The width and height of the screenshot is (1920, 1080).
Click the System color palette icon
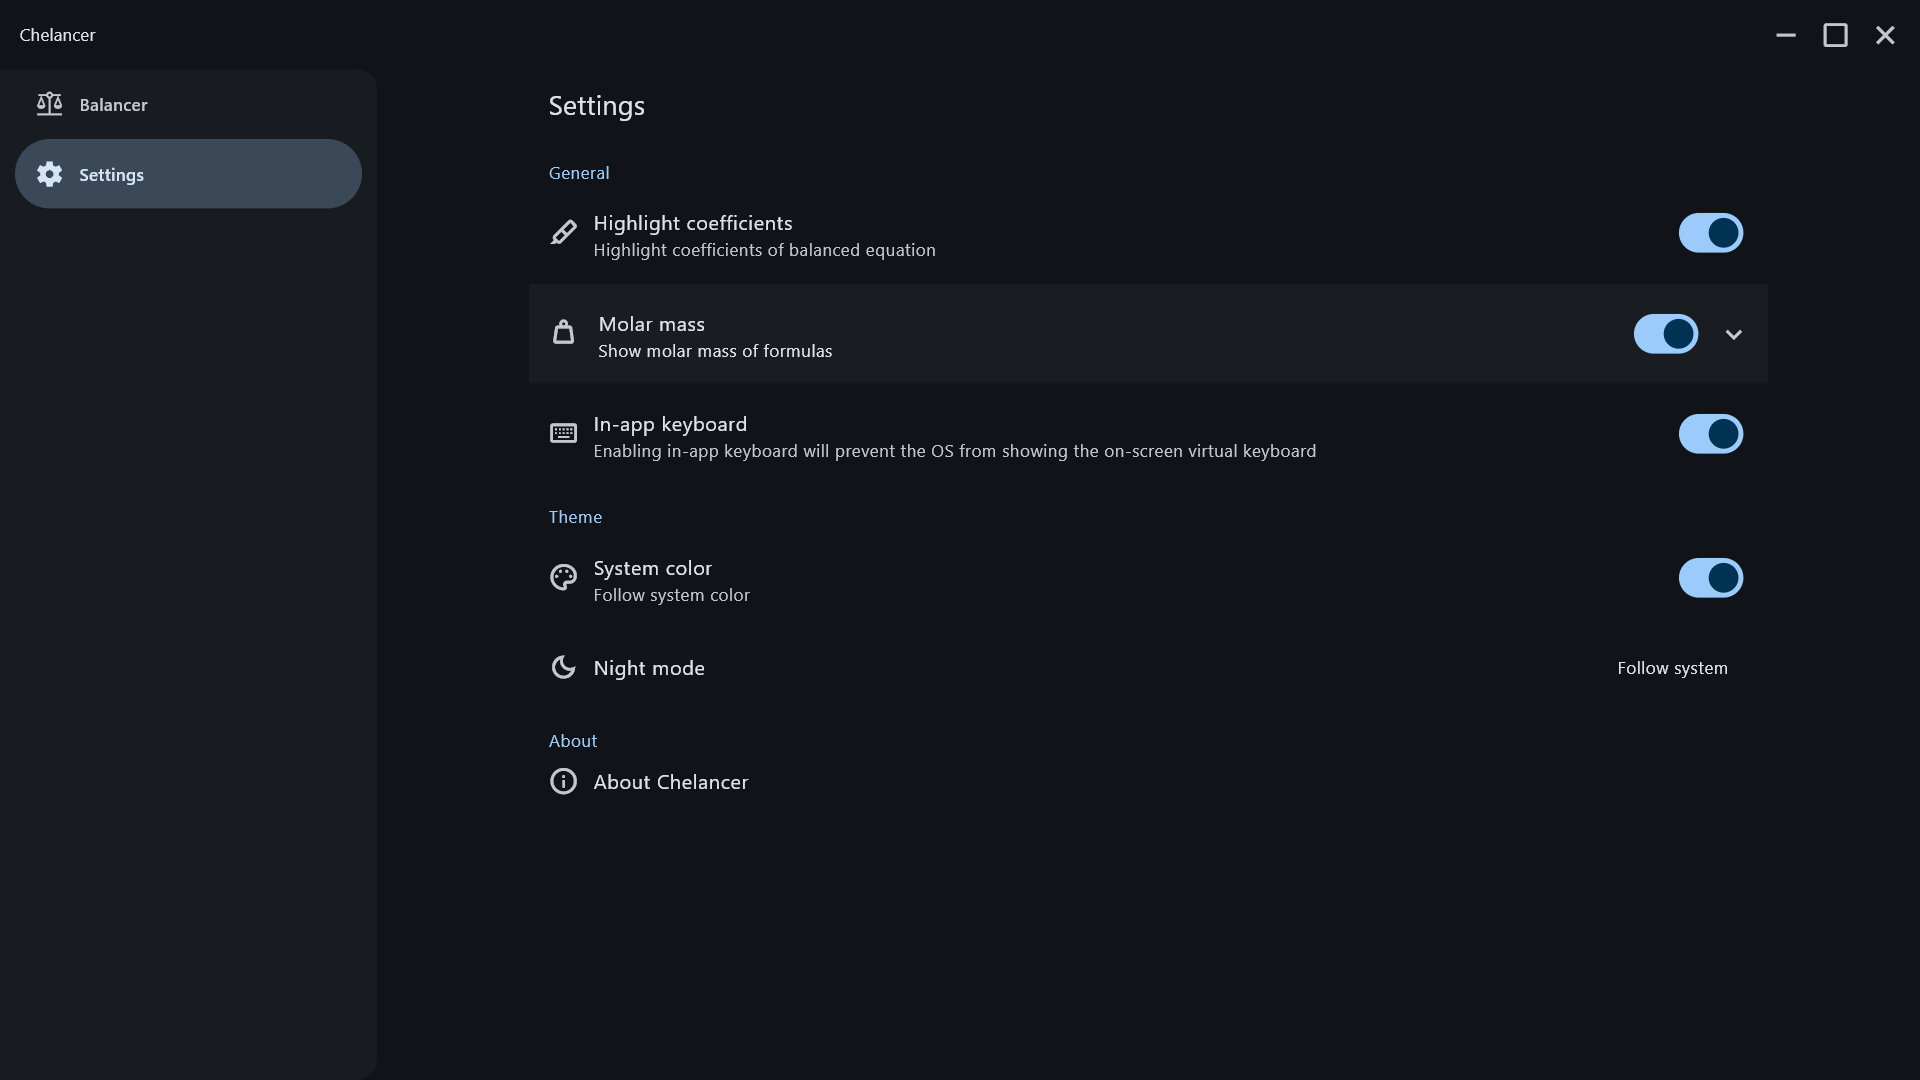(563, 578)
